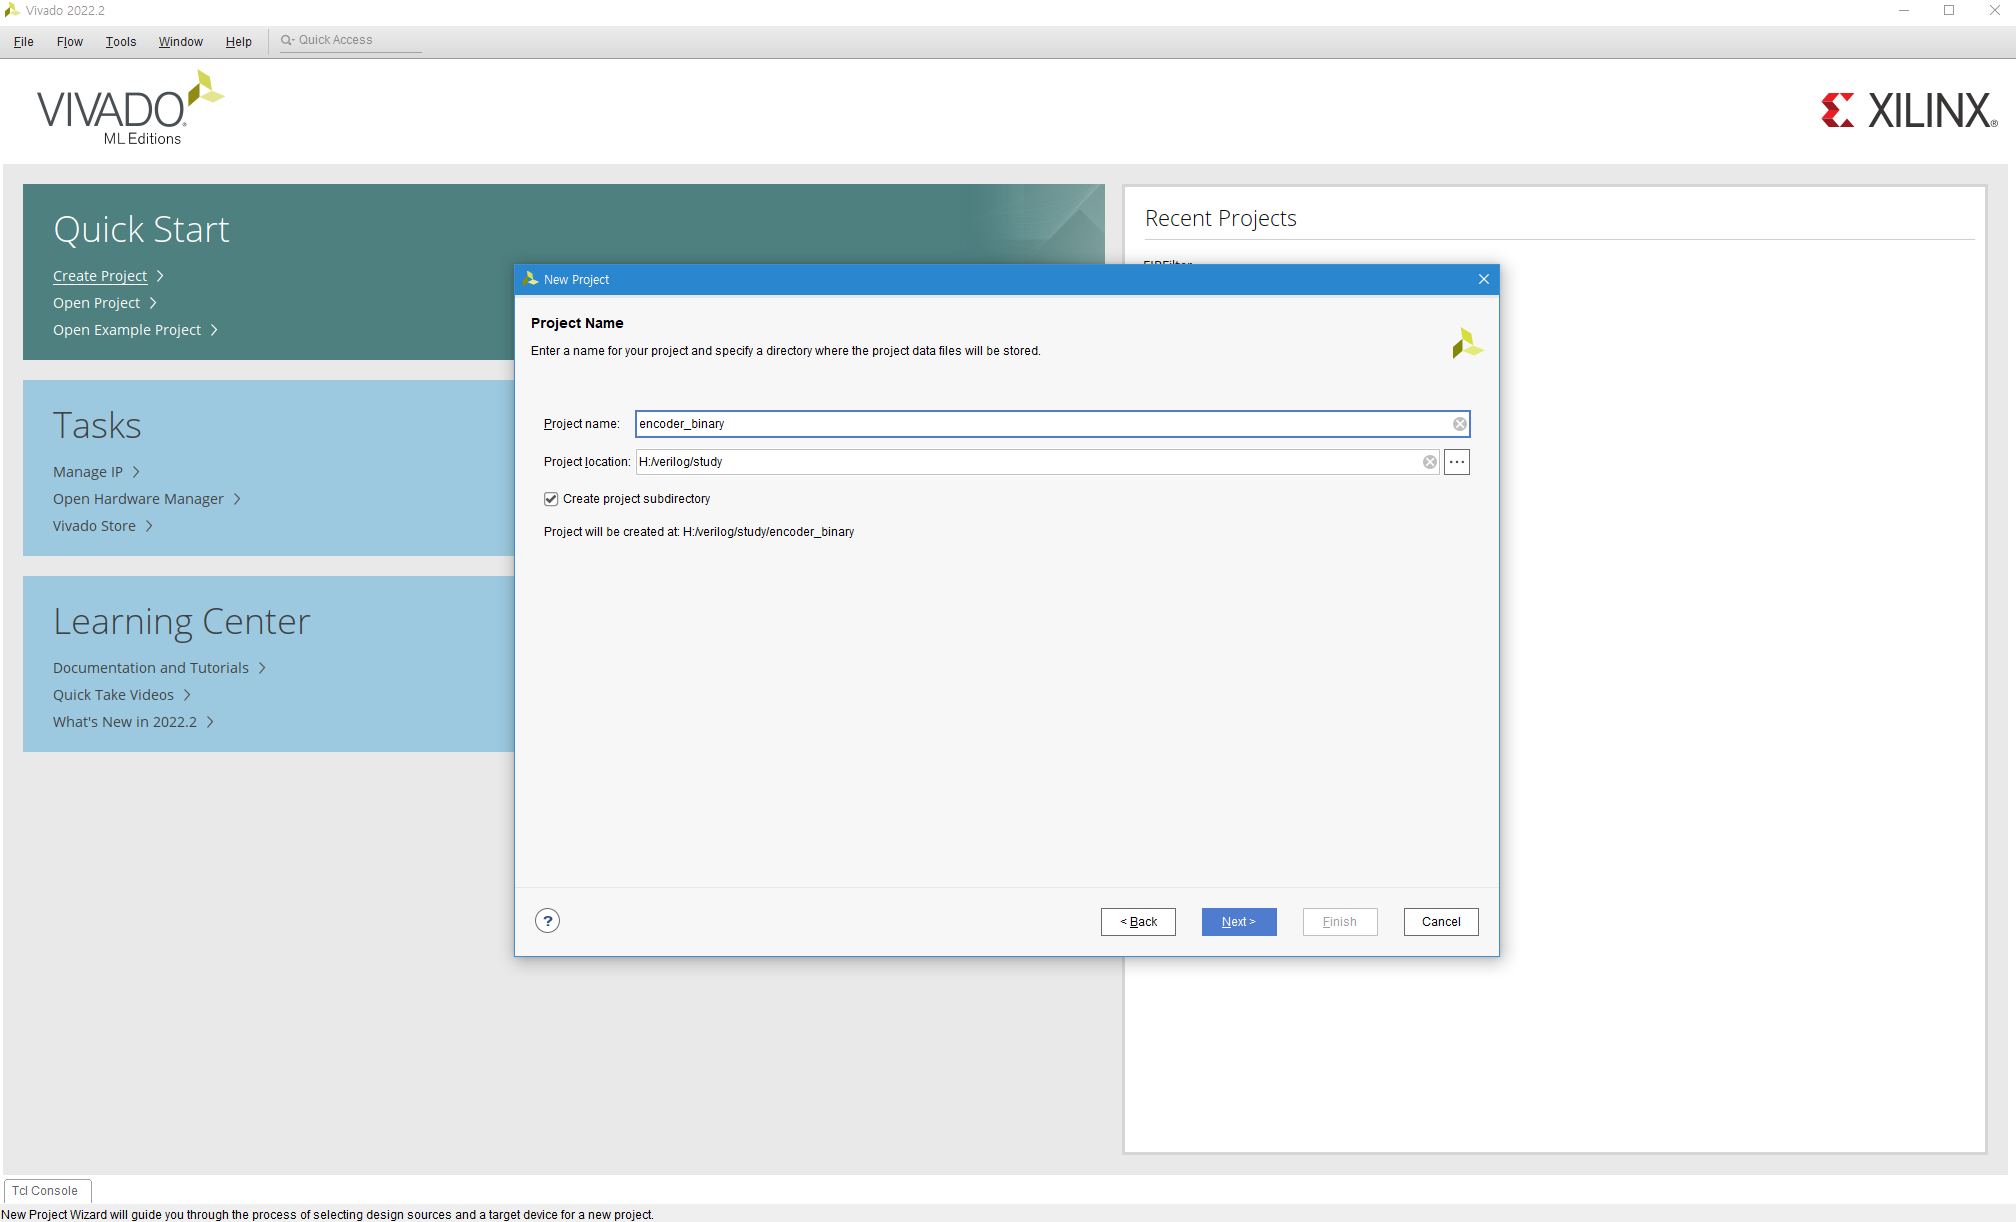
Task: Toggle Create project subdirectory checkbox
Action: click(x=551, y=499)
